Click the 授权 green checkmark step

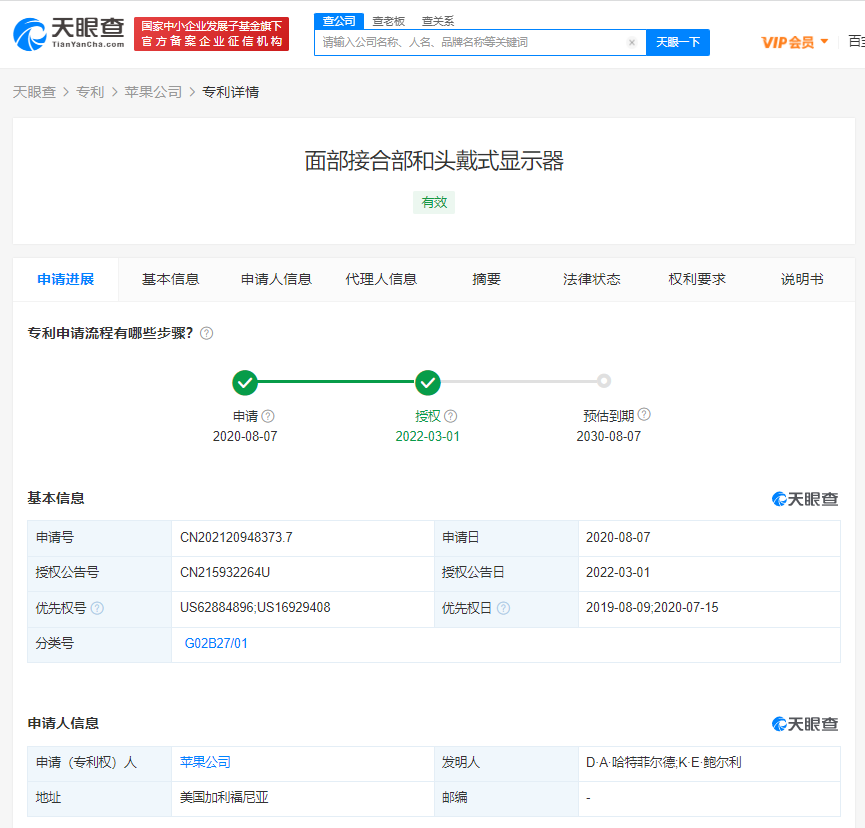click(x=428, y=382)
